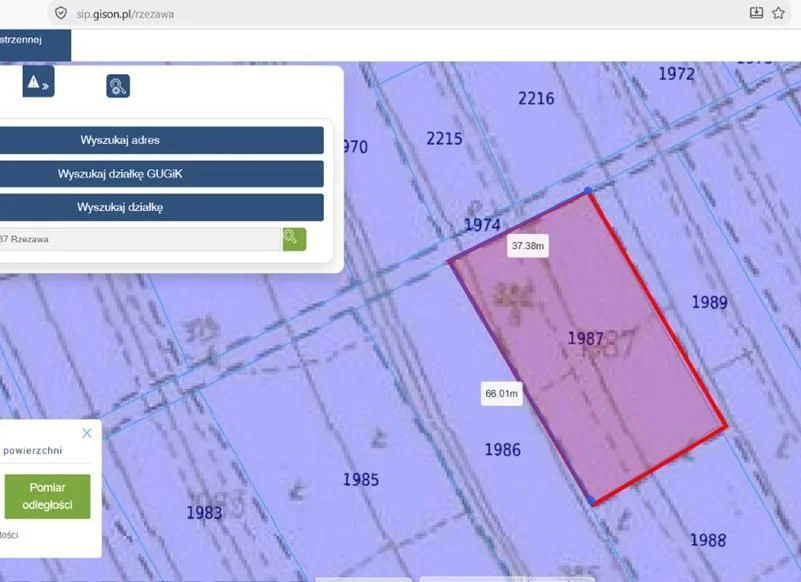Select the 66.01m measurement label

click(502, 393)
